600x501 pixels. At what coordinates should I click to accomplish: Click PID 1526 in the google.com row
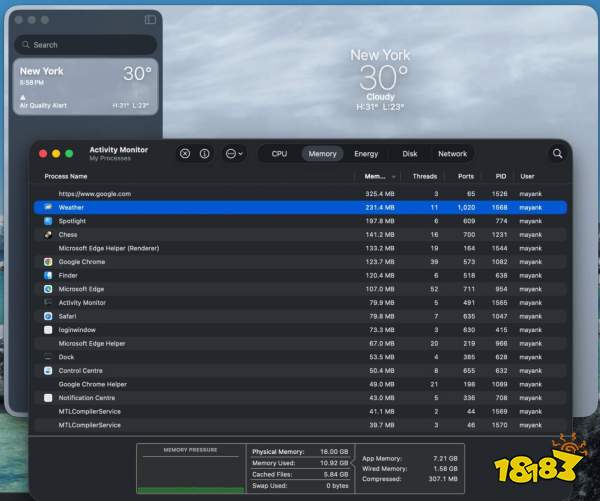(499, 194)
